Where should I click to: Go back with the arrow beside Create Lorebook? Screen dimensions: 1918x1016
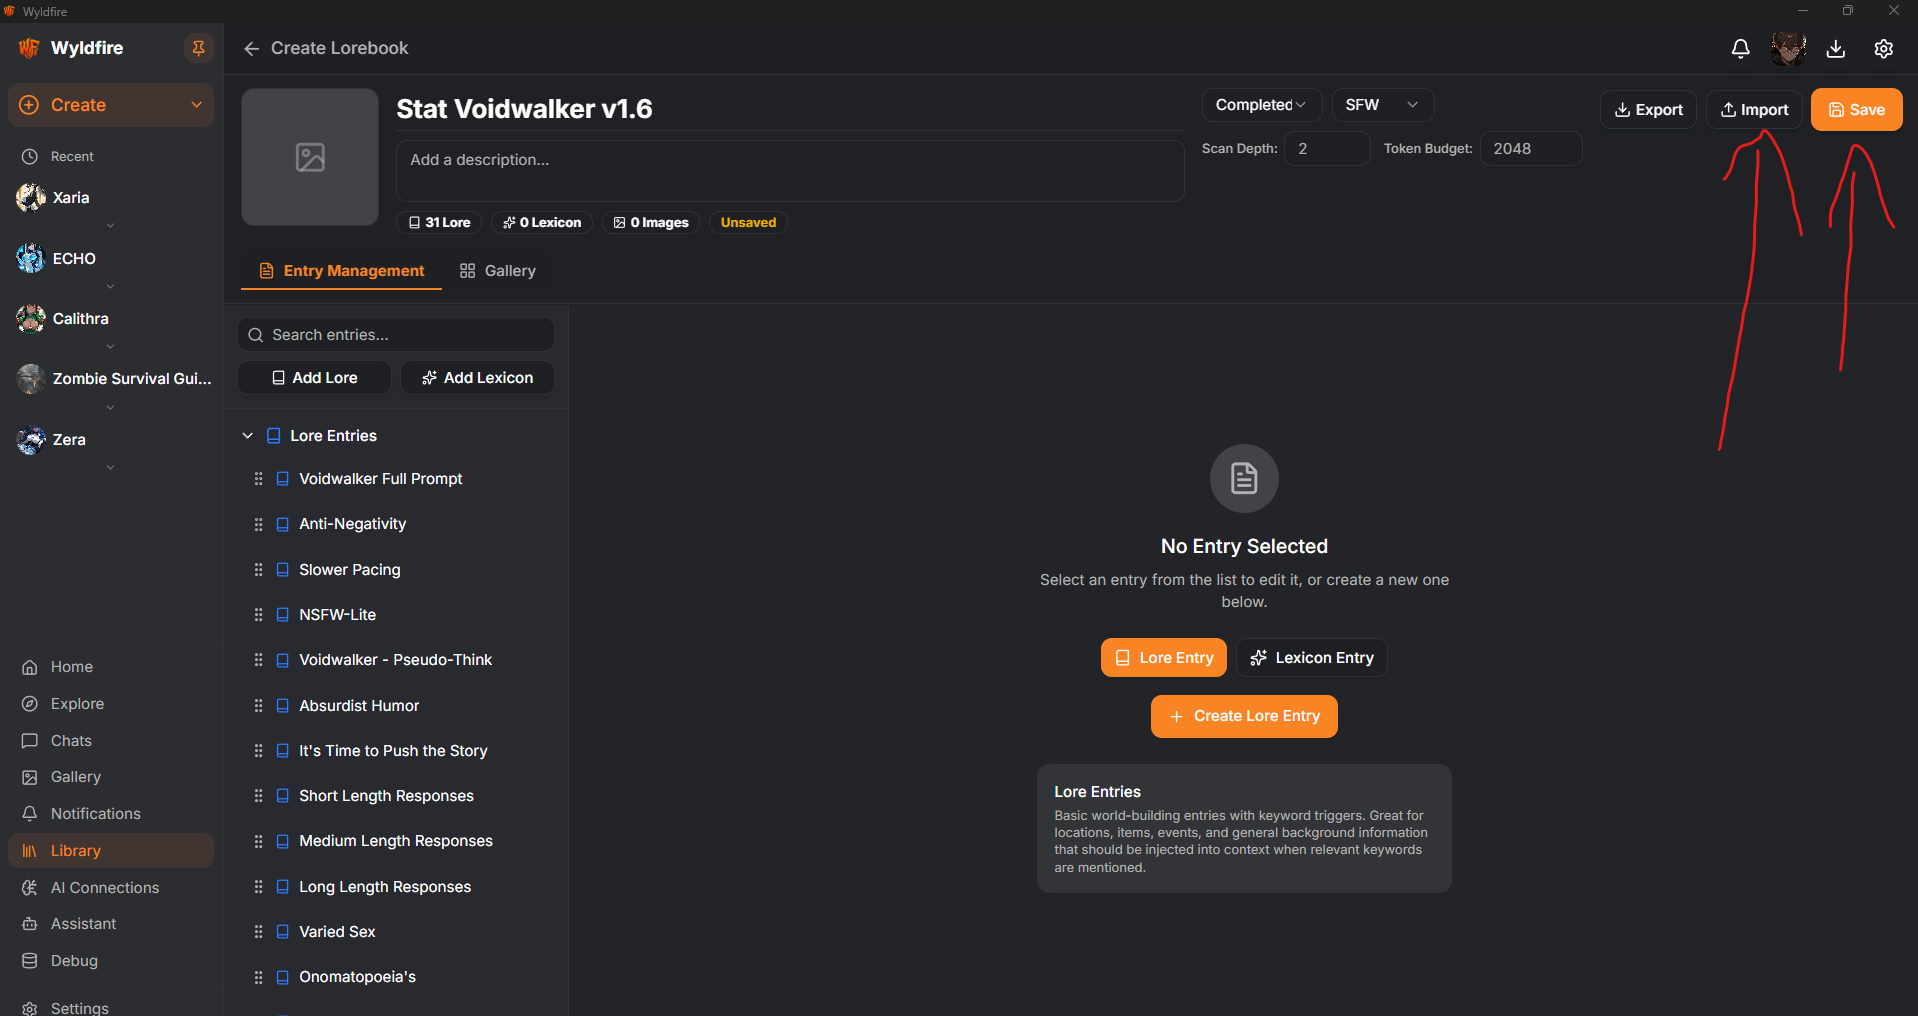(x=251, y=48)
